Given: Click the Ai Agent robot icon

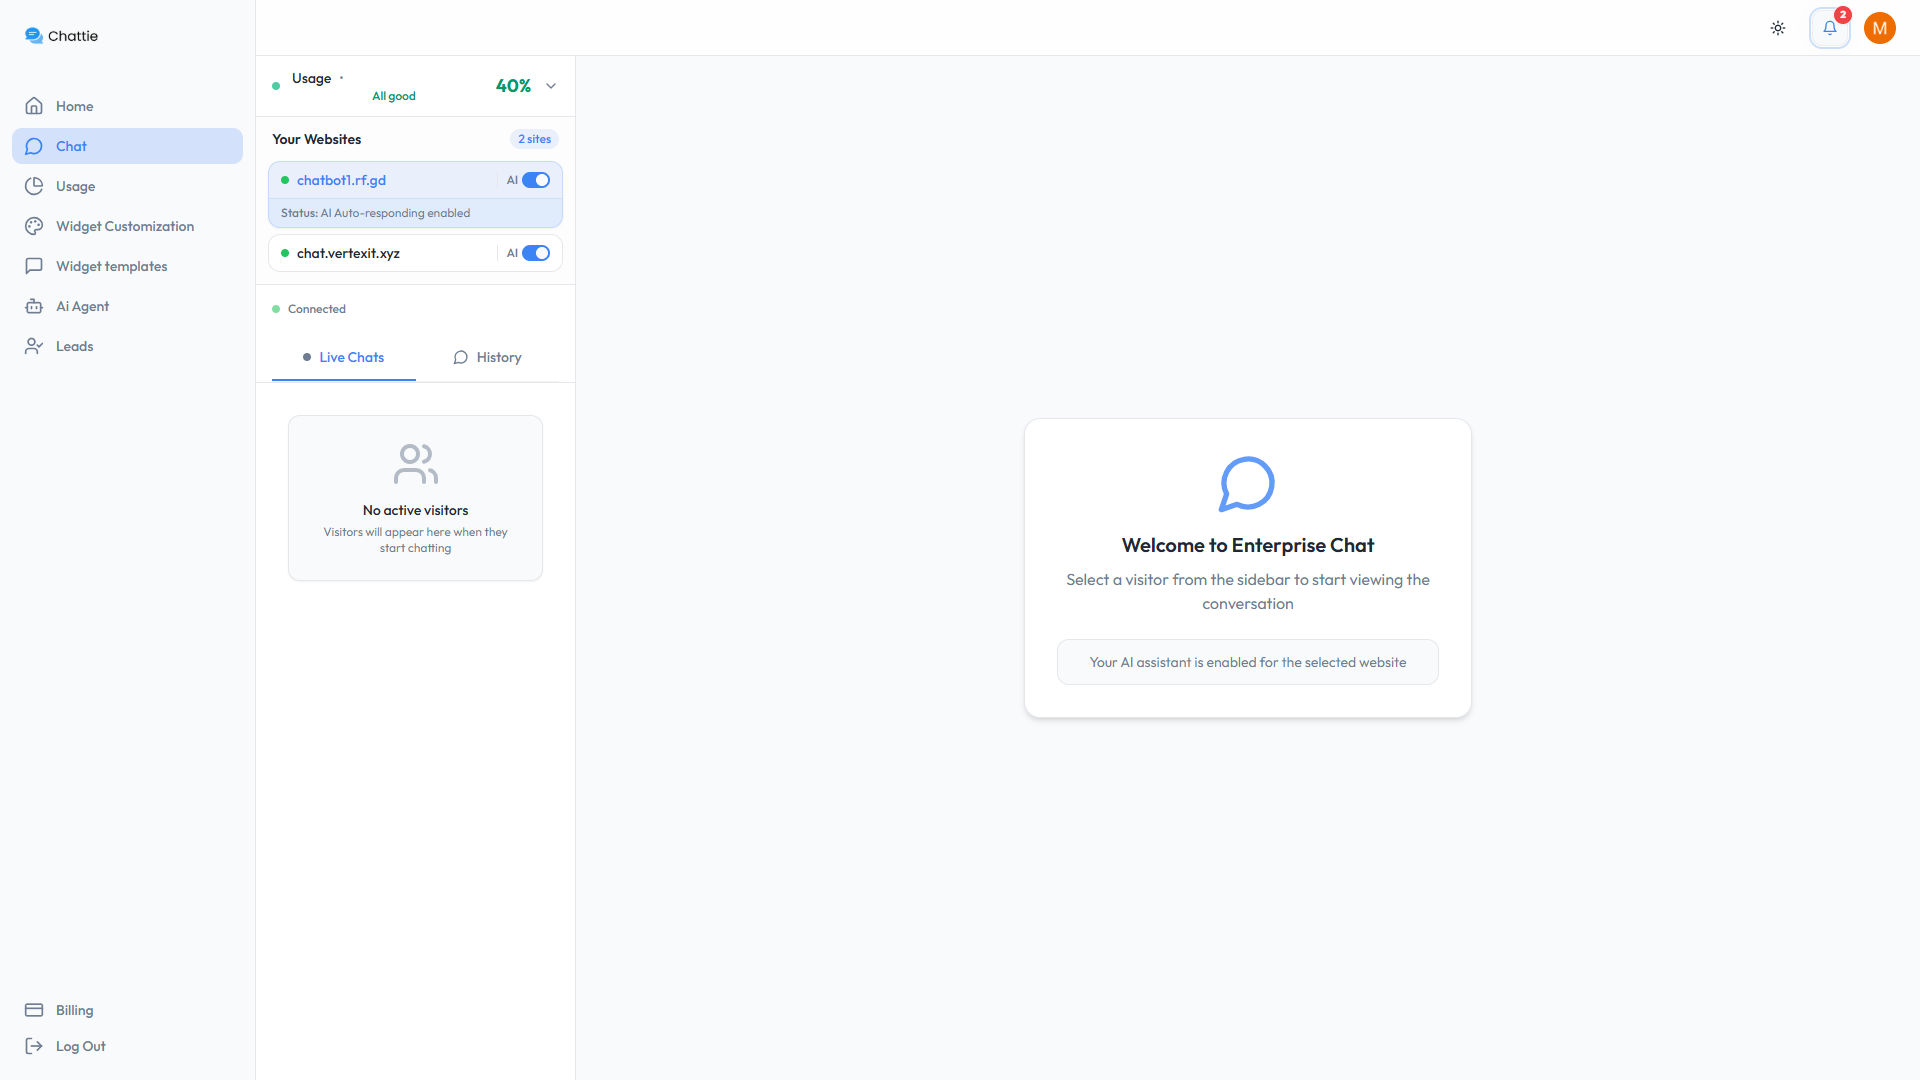Looking at the screenshot, I should (34, 306).
